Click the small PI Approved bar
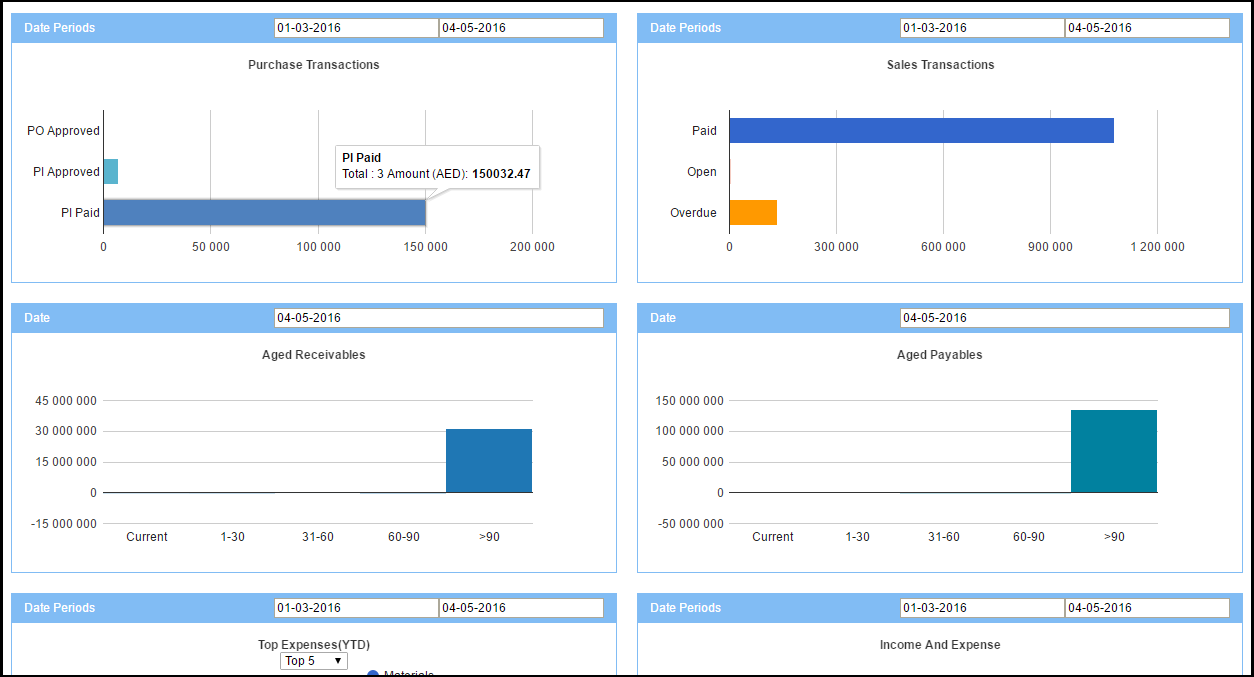This screenshot has width=1254, height=677. (x=110, y=172)
